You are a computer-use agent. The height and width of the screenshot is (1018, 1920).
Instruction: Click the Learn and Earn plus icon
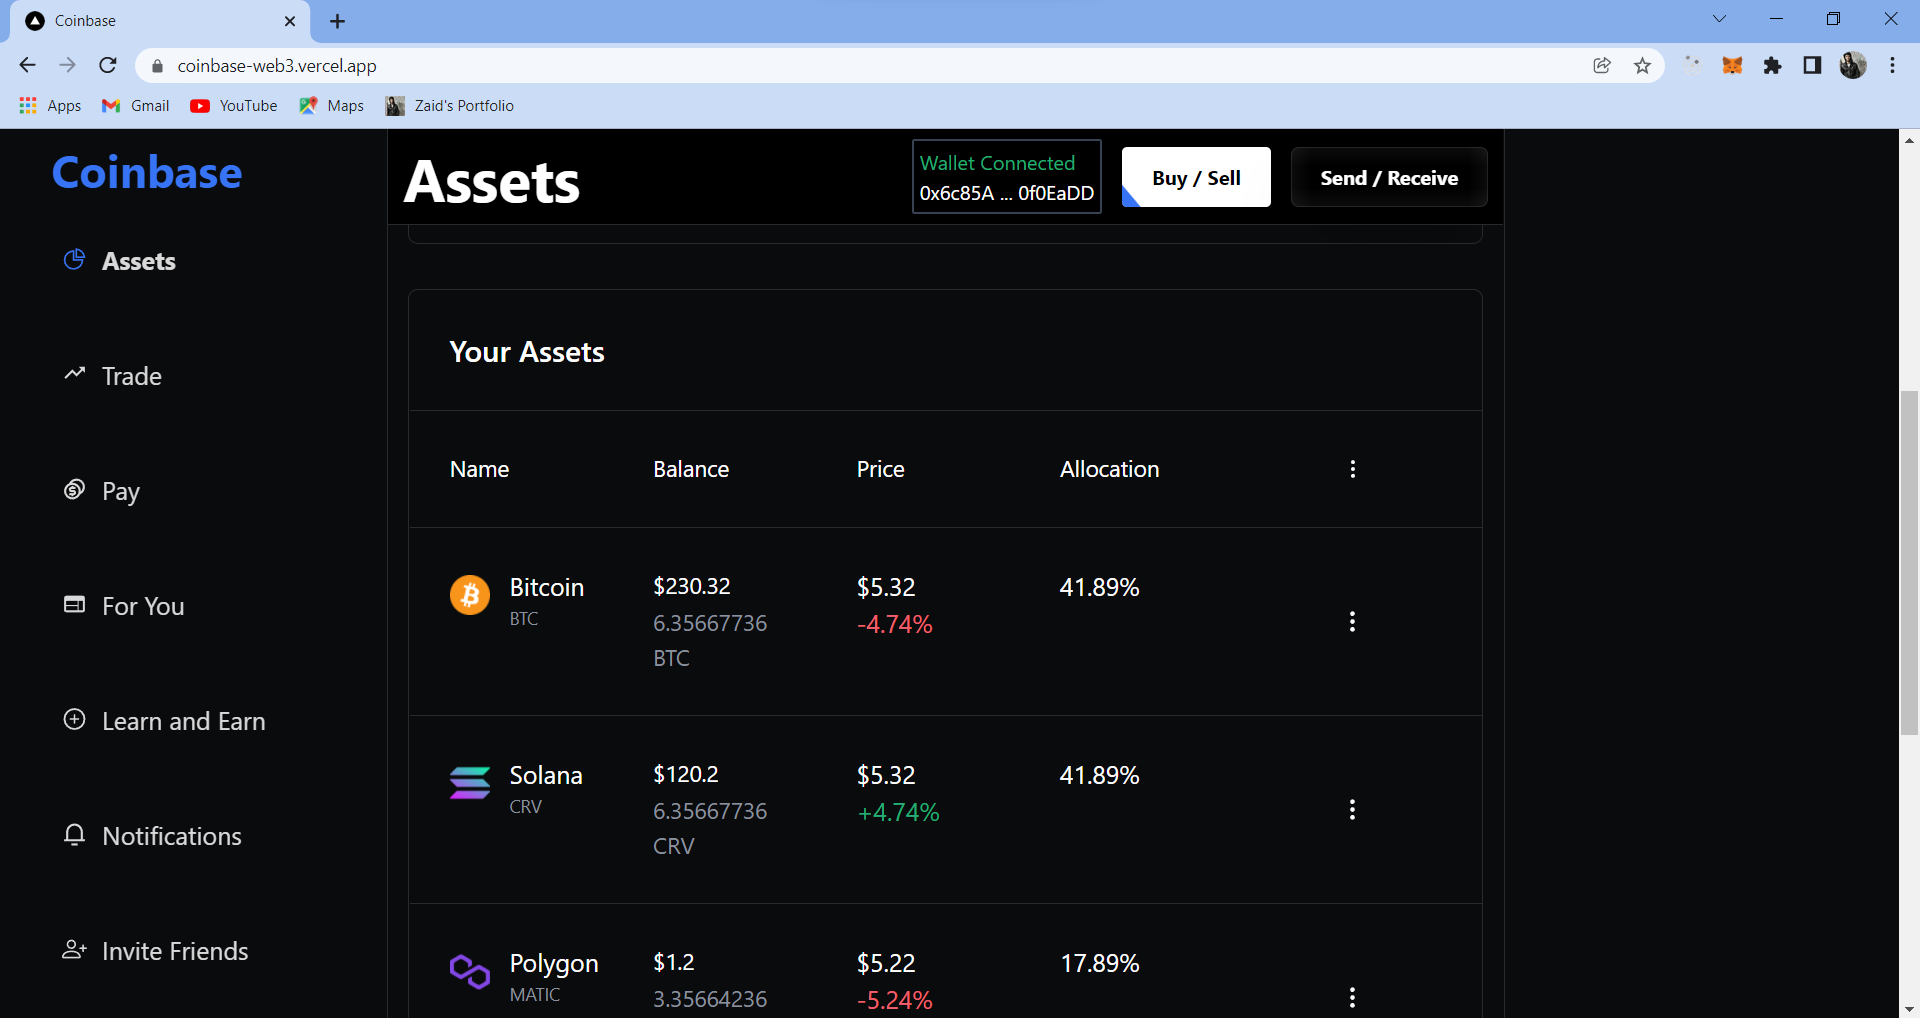[x=74, y=719]
